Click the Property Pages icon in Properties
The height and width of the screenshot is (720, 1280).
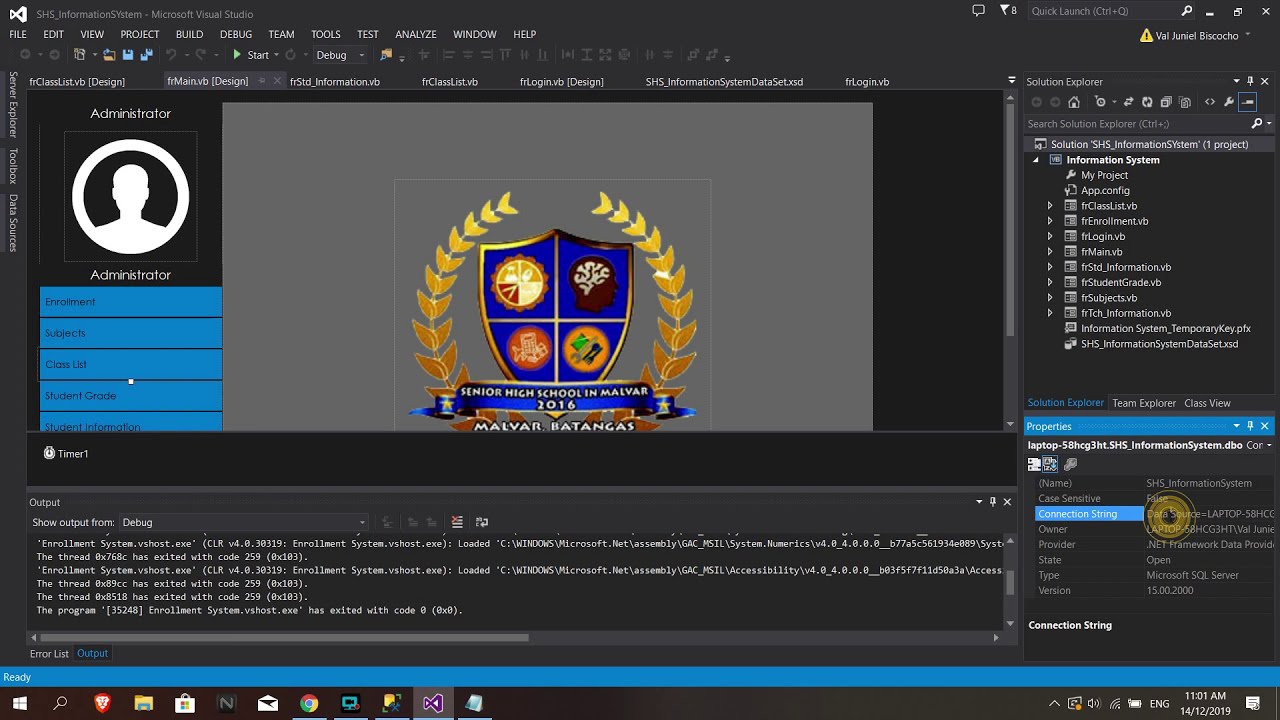pos(1071,464)
